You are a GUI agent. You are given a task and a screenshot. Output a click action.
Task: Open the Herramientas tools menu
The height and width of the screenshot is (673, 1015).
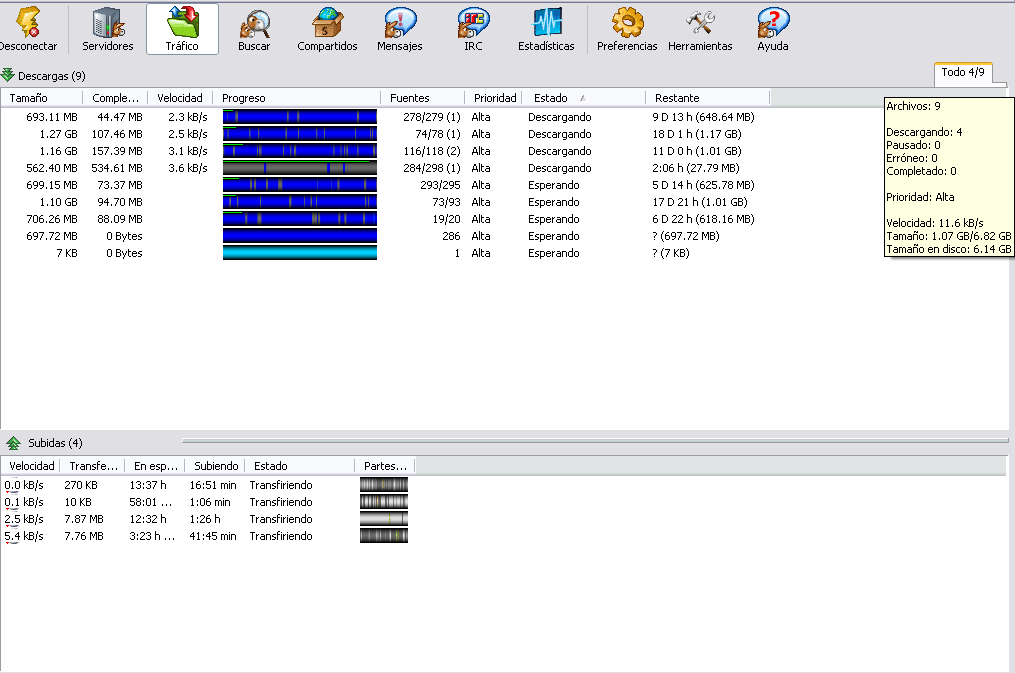[x=700, y=29]
